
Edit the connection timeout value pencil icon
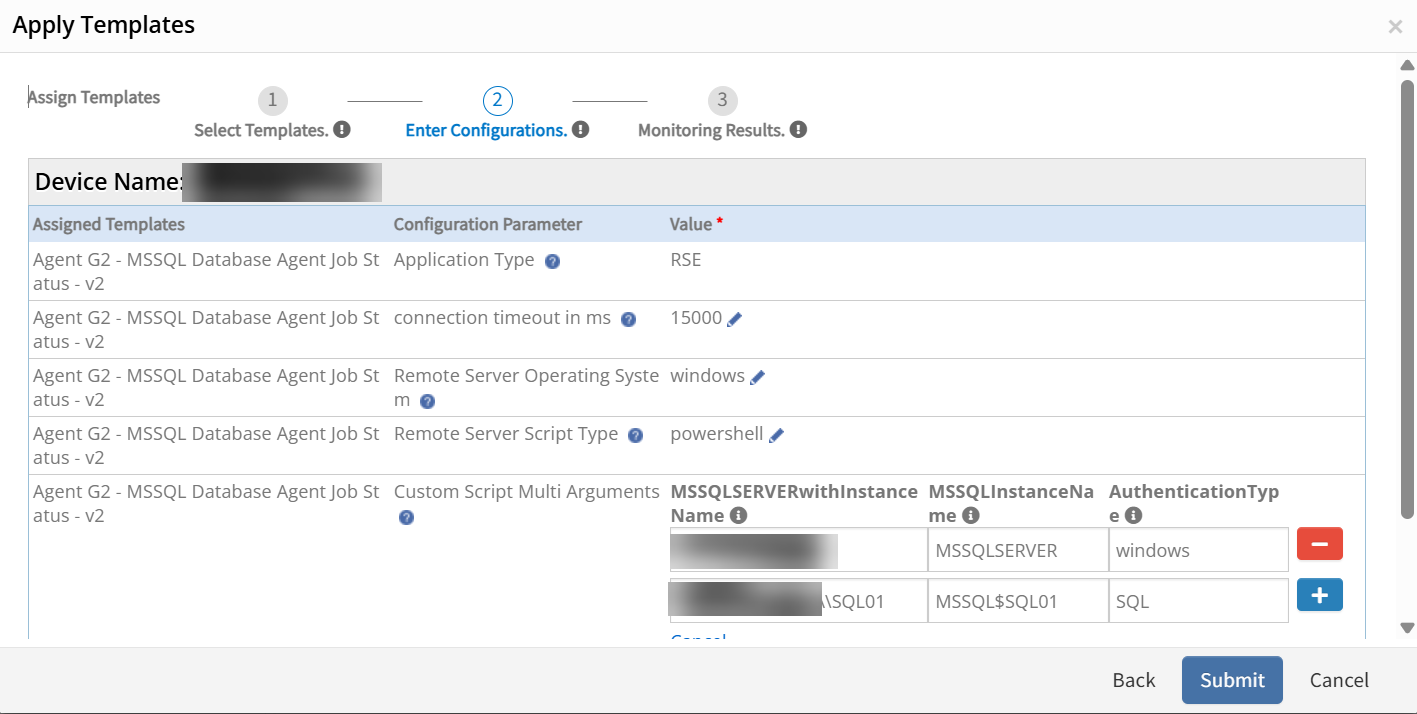pos(735,319)
